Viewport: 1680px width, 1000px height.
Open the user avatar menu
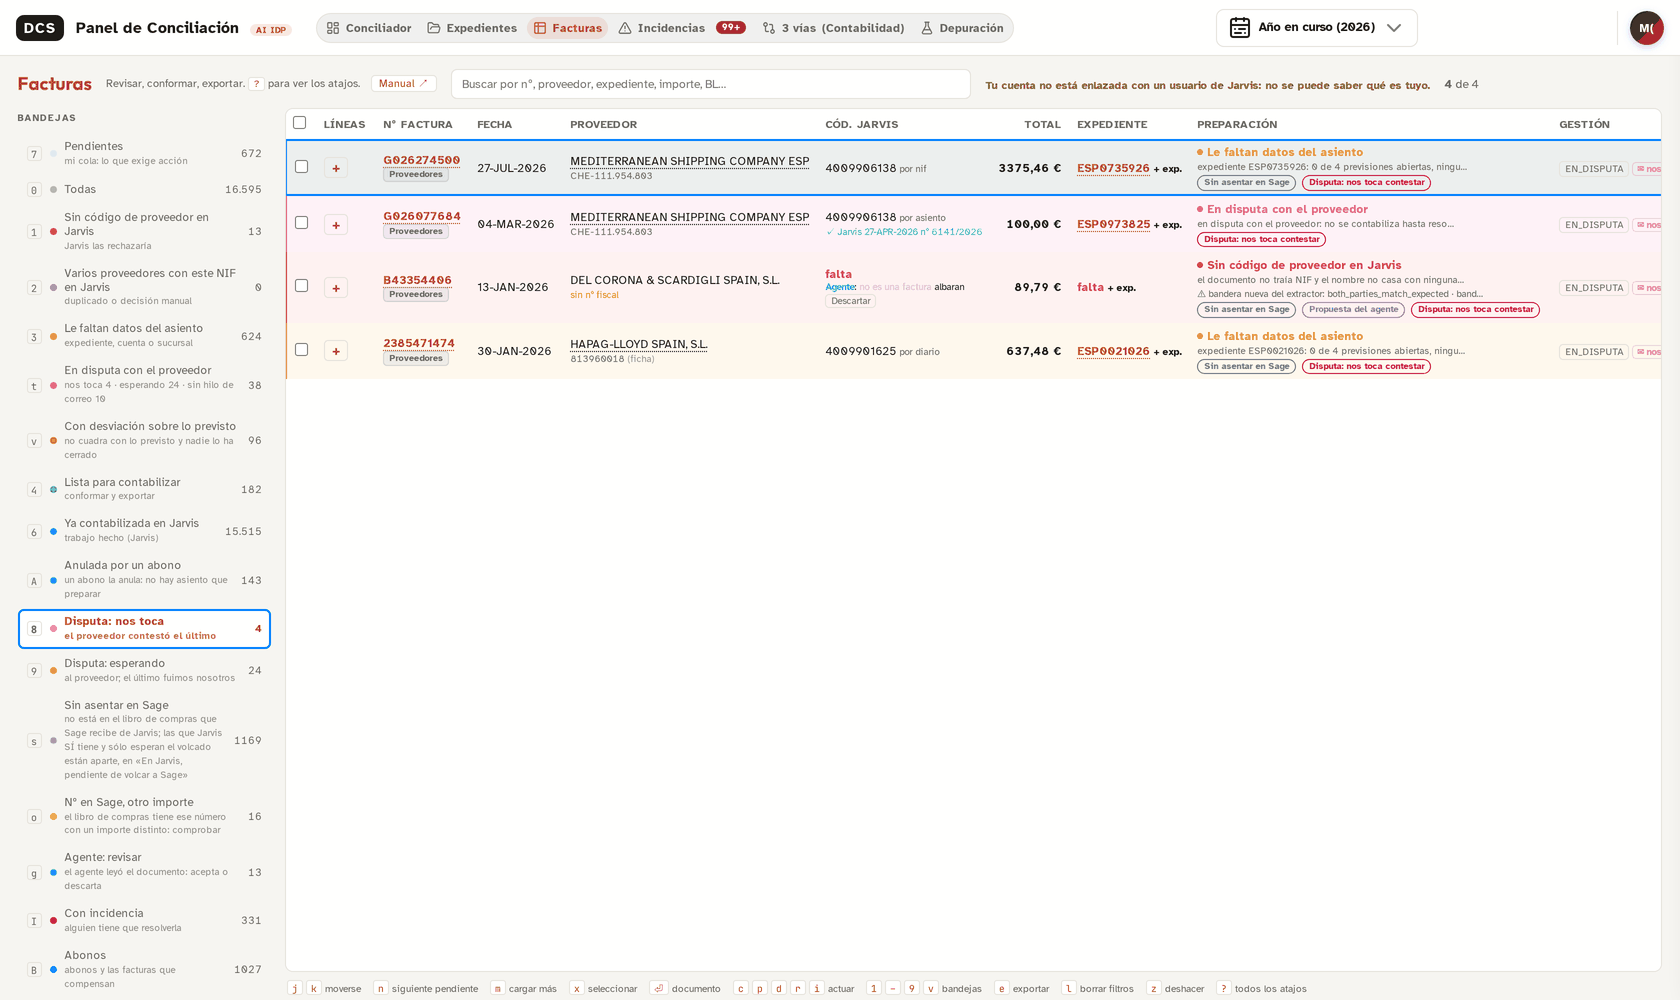pos(1646,28)
